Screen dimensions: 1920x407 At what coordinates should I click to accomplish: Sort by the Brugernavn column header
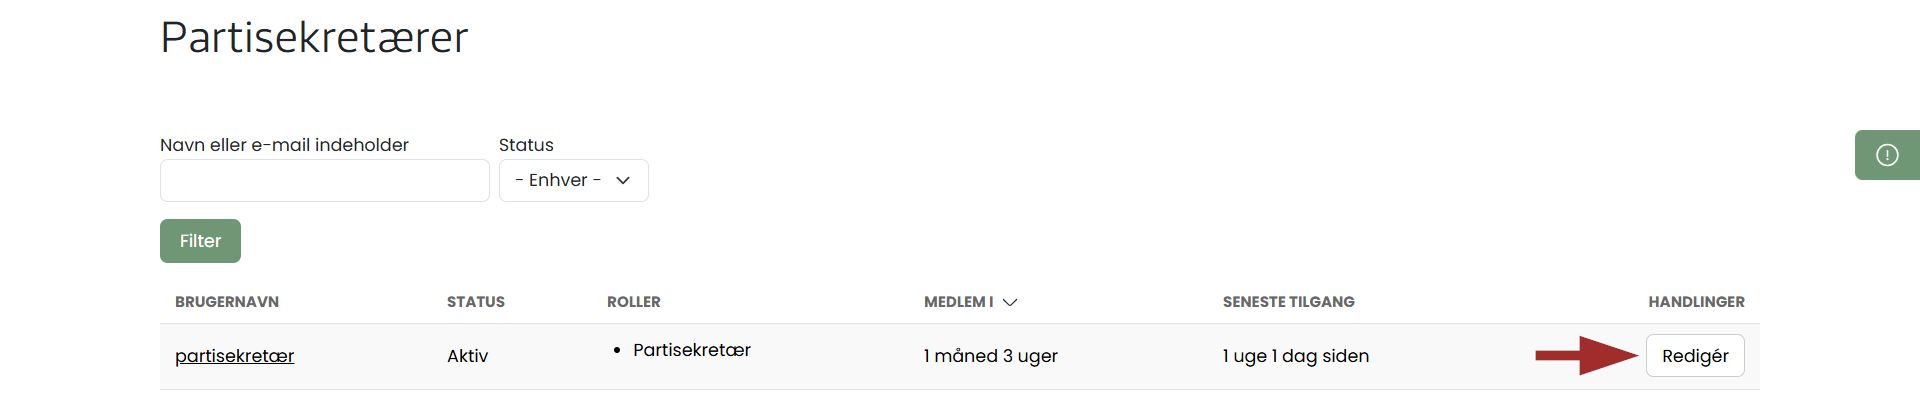(227, 302)
